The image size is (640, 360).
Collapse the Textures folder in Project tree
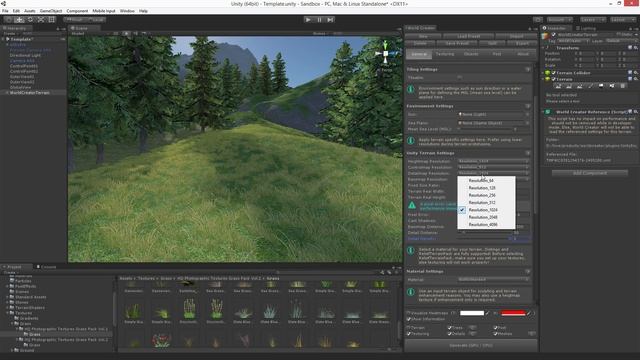(x=8, y=313)
